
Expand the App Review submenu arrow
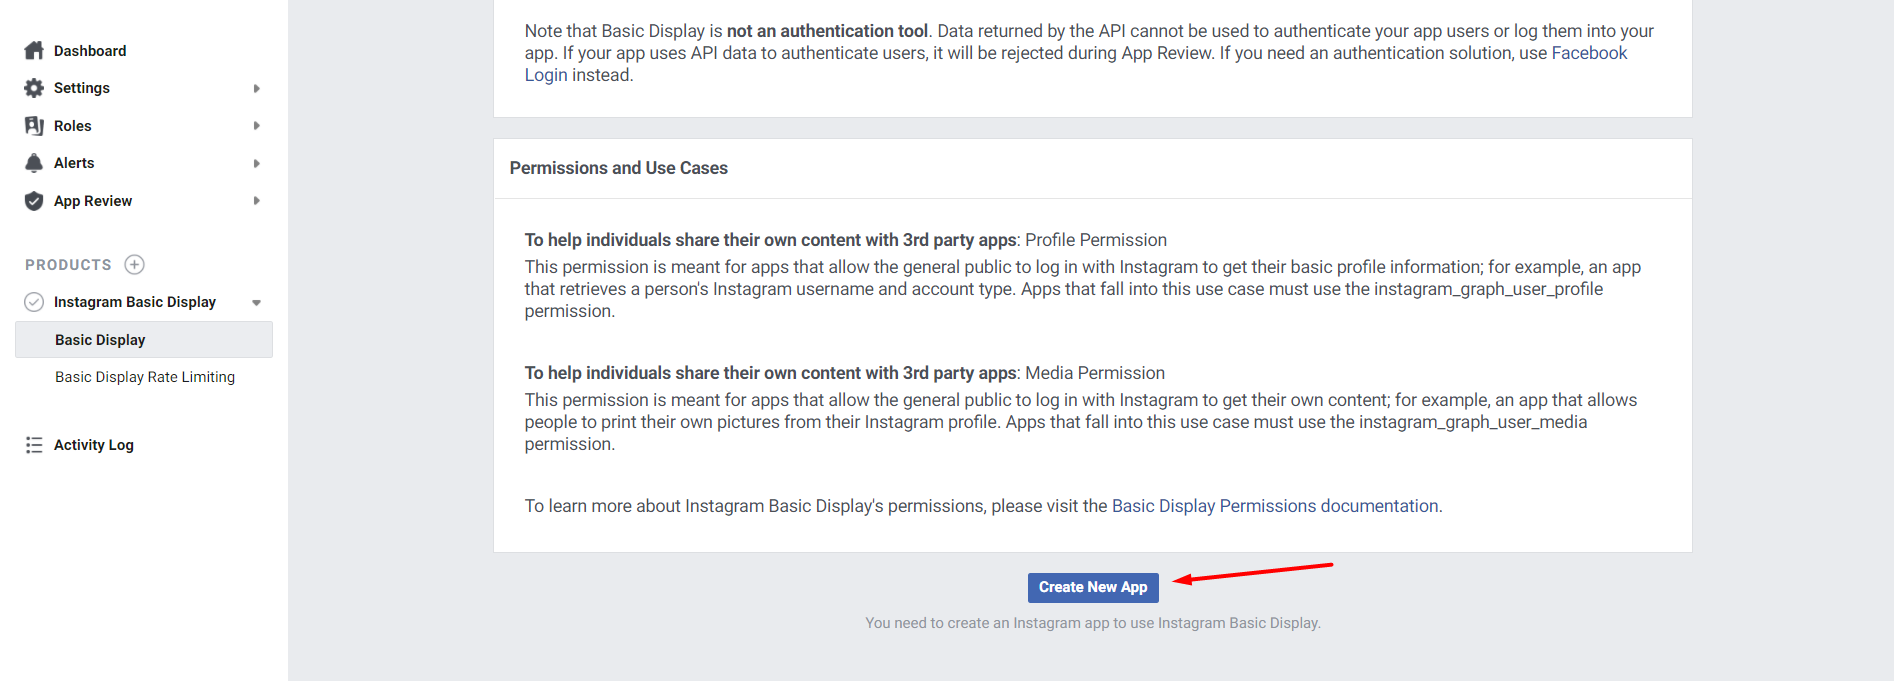[x=257, y=201]
